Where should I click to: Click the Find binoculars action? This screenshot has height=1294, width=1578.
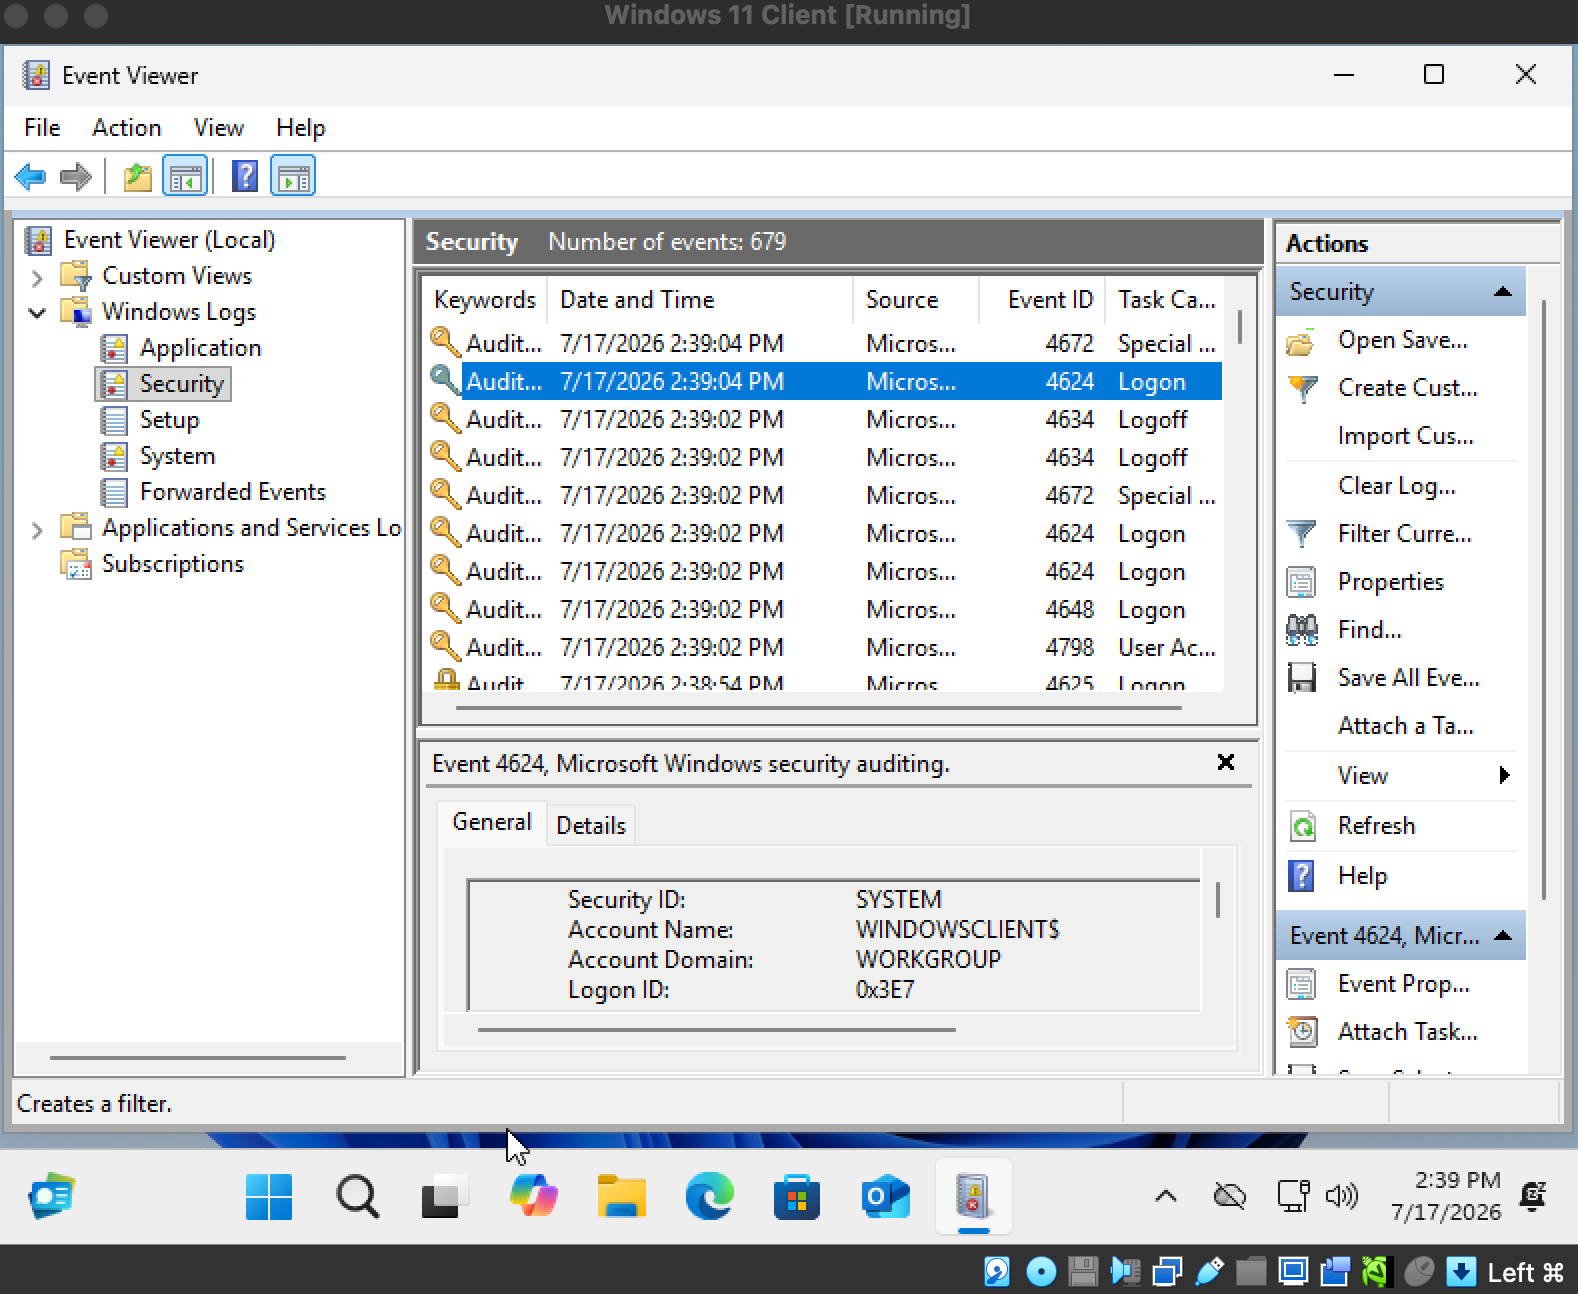tap(1369, 630)
